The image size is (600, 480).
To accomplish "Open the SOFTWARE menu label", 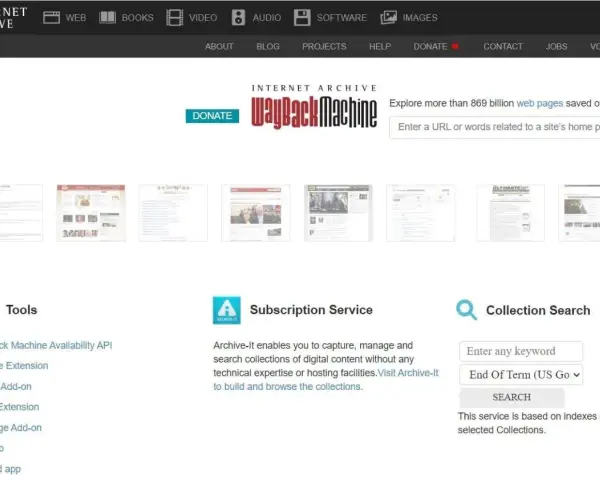I will pos(342,18).
